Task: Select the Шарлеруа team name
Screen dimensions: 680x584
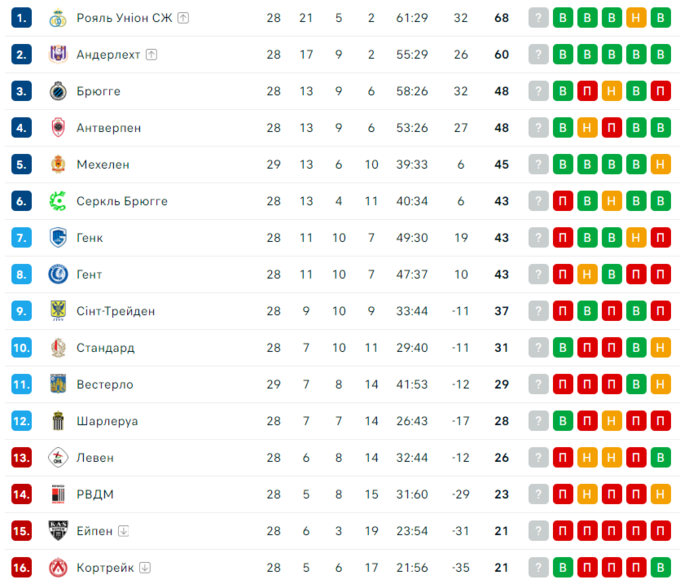Action: tap(107, 421)
